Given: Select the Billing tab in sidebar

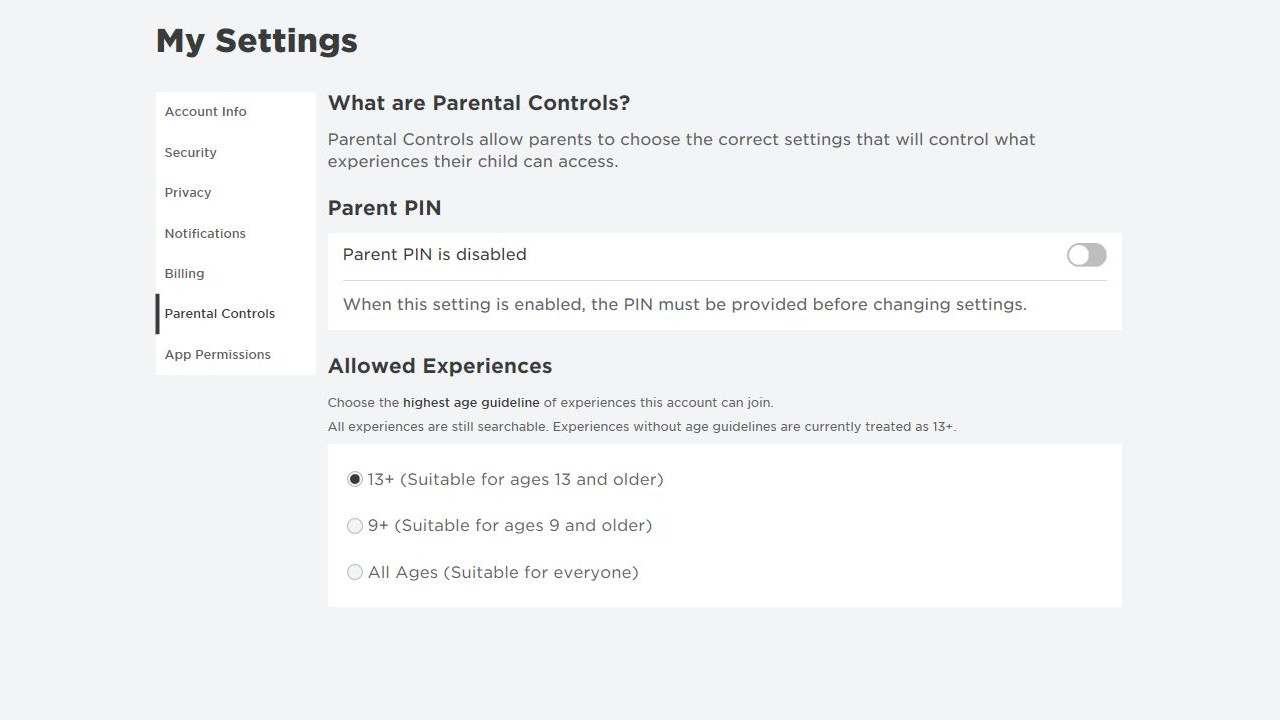Looking at the screenshot, I should pyautogui.click(x=185, y=274).
